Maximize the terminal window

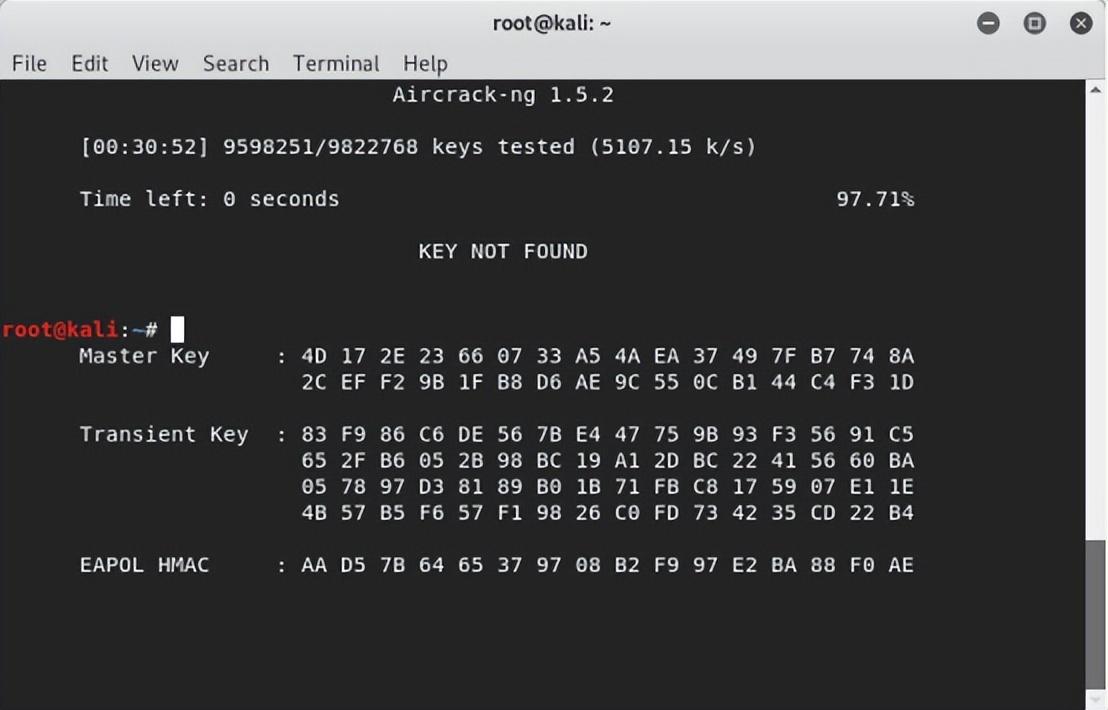coord(1035,23)
